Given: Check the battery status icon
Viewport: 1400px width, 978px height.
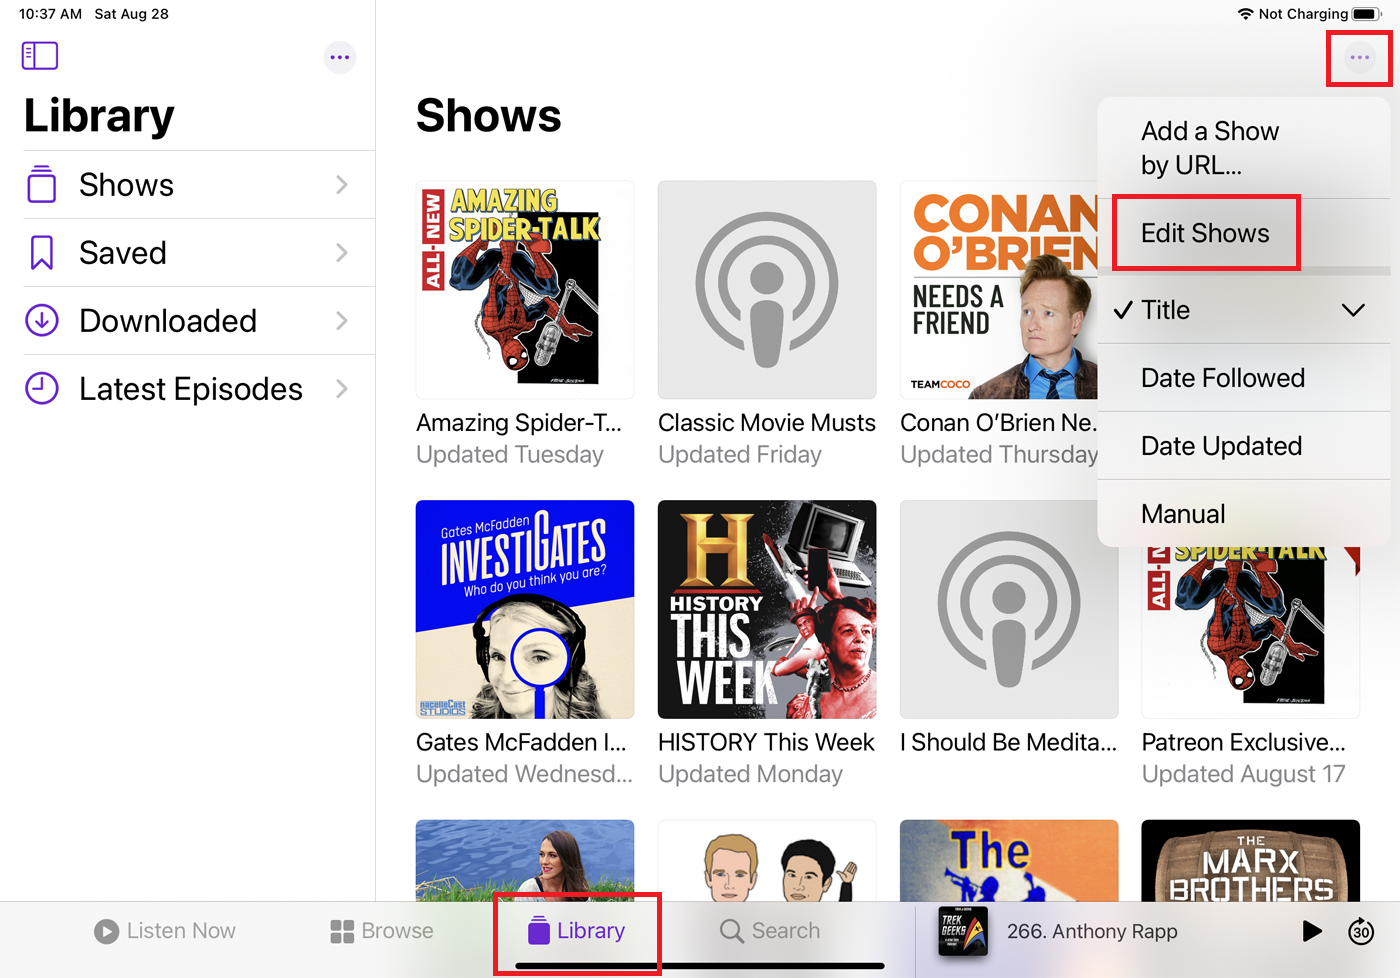Looking at the screenshot, I should [1368, 14].
